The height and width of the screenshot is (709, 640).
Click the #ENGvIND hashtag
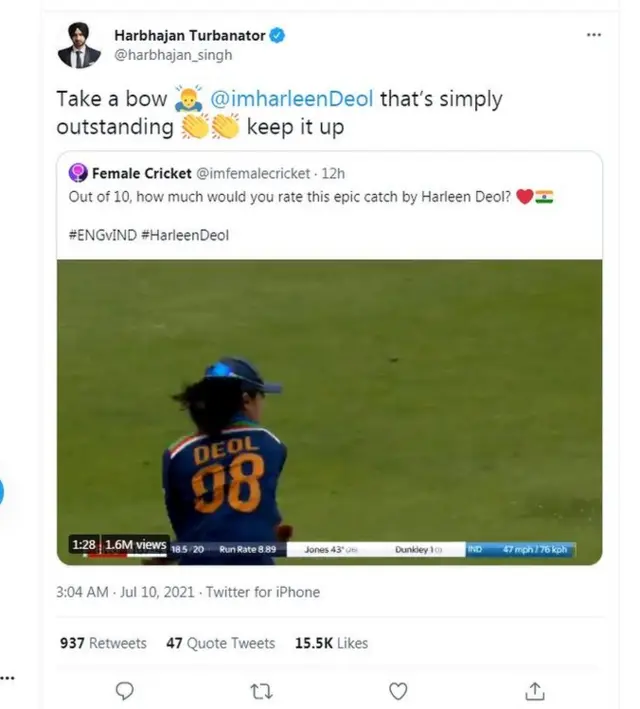(102, 236)
